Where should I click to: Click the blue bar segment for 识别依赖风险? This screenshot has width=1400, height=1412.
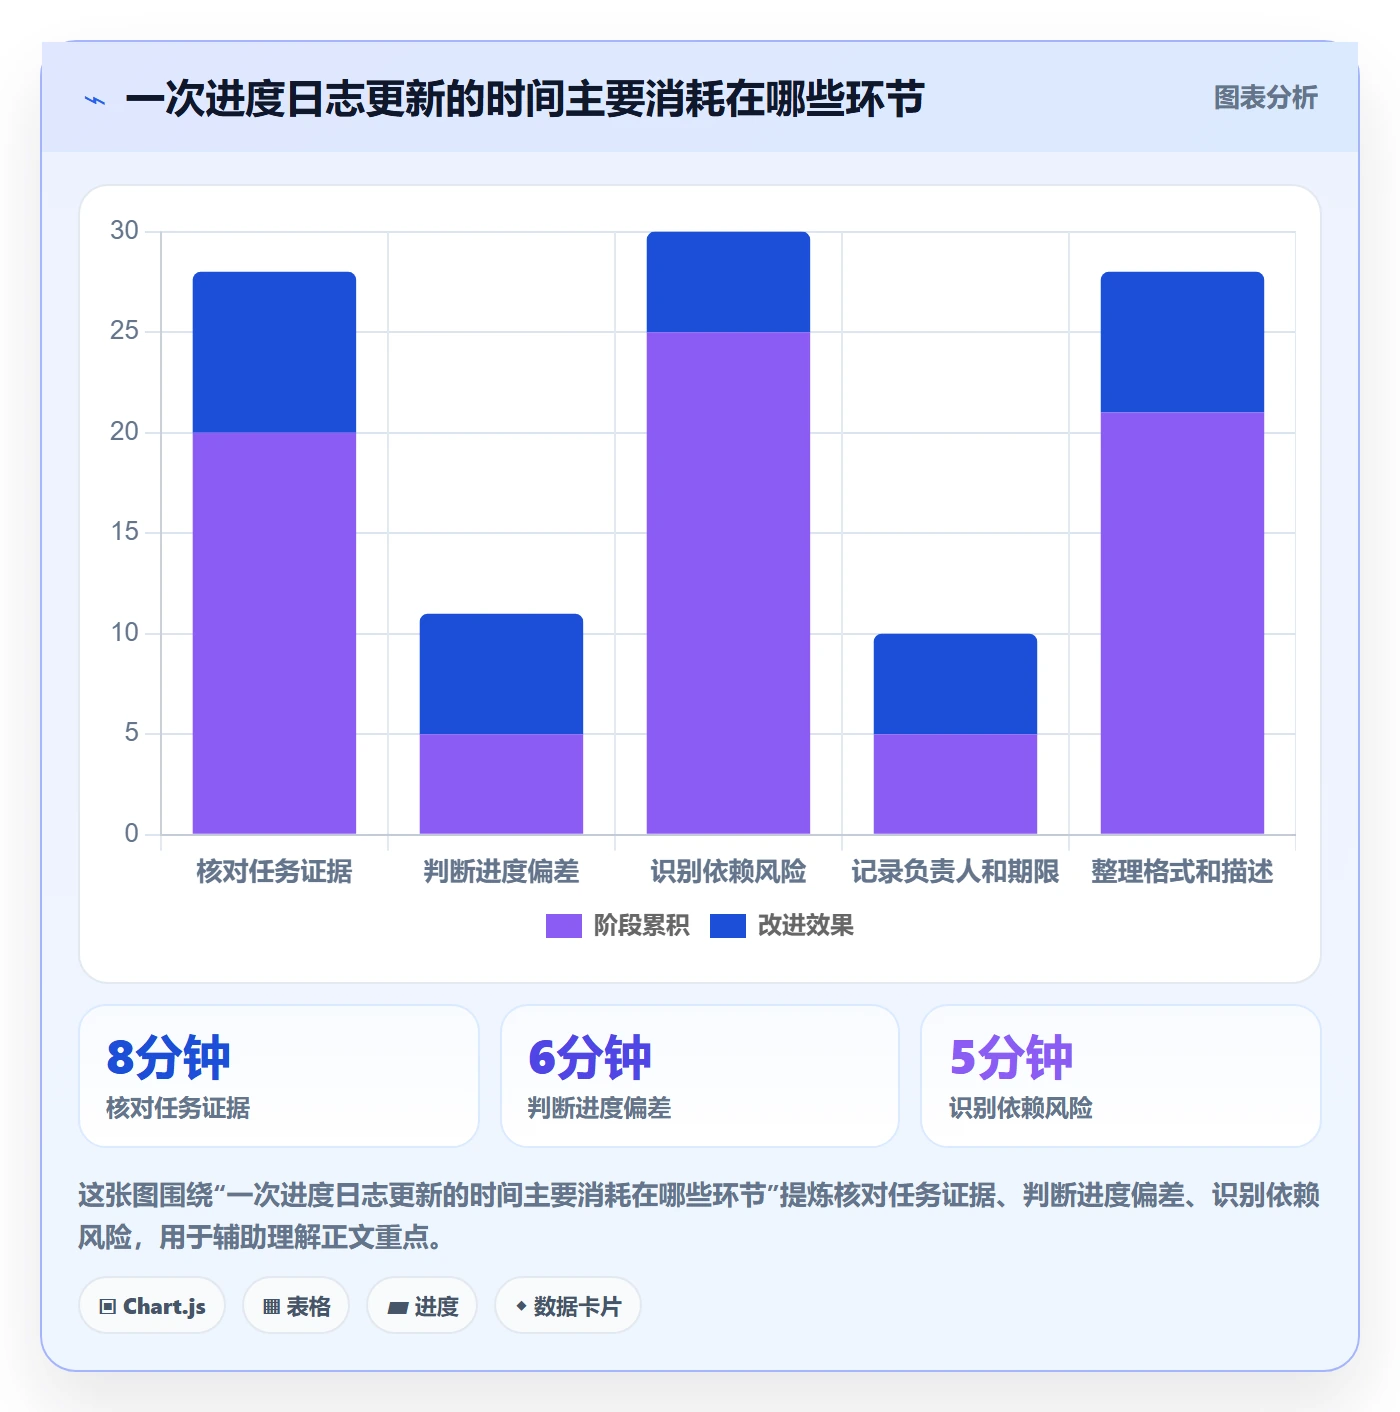coord(728,282)
